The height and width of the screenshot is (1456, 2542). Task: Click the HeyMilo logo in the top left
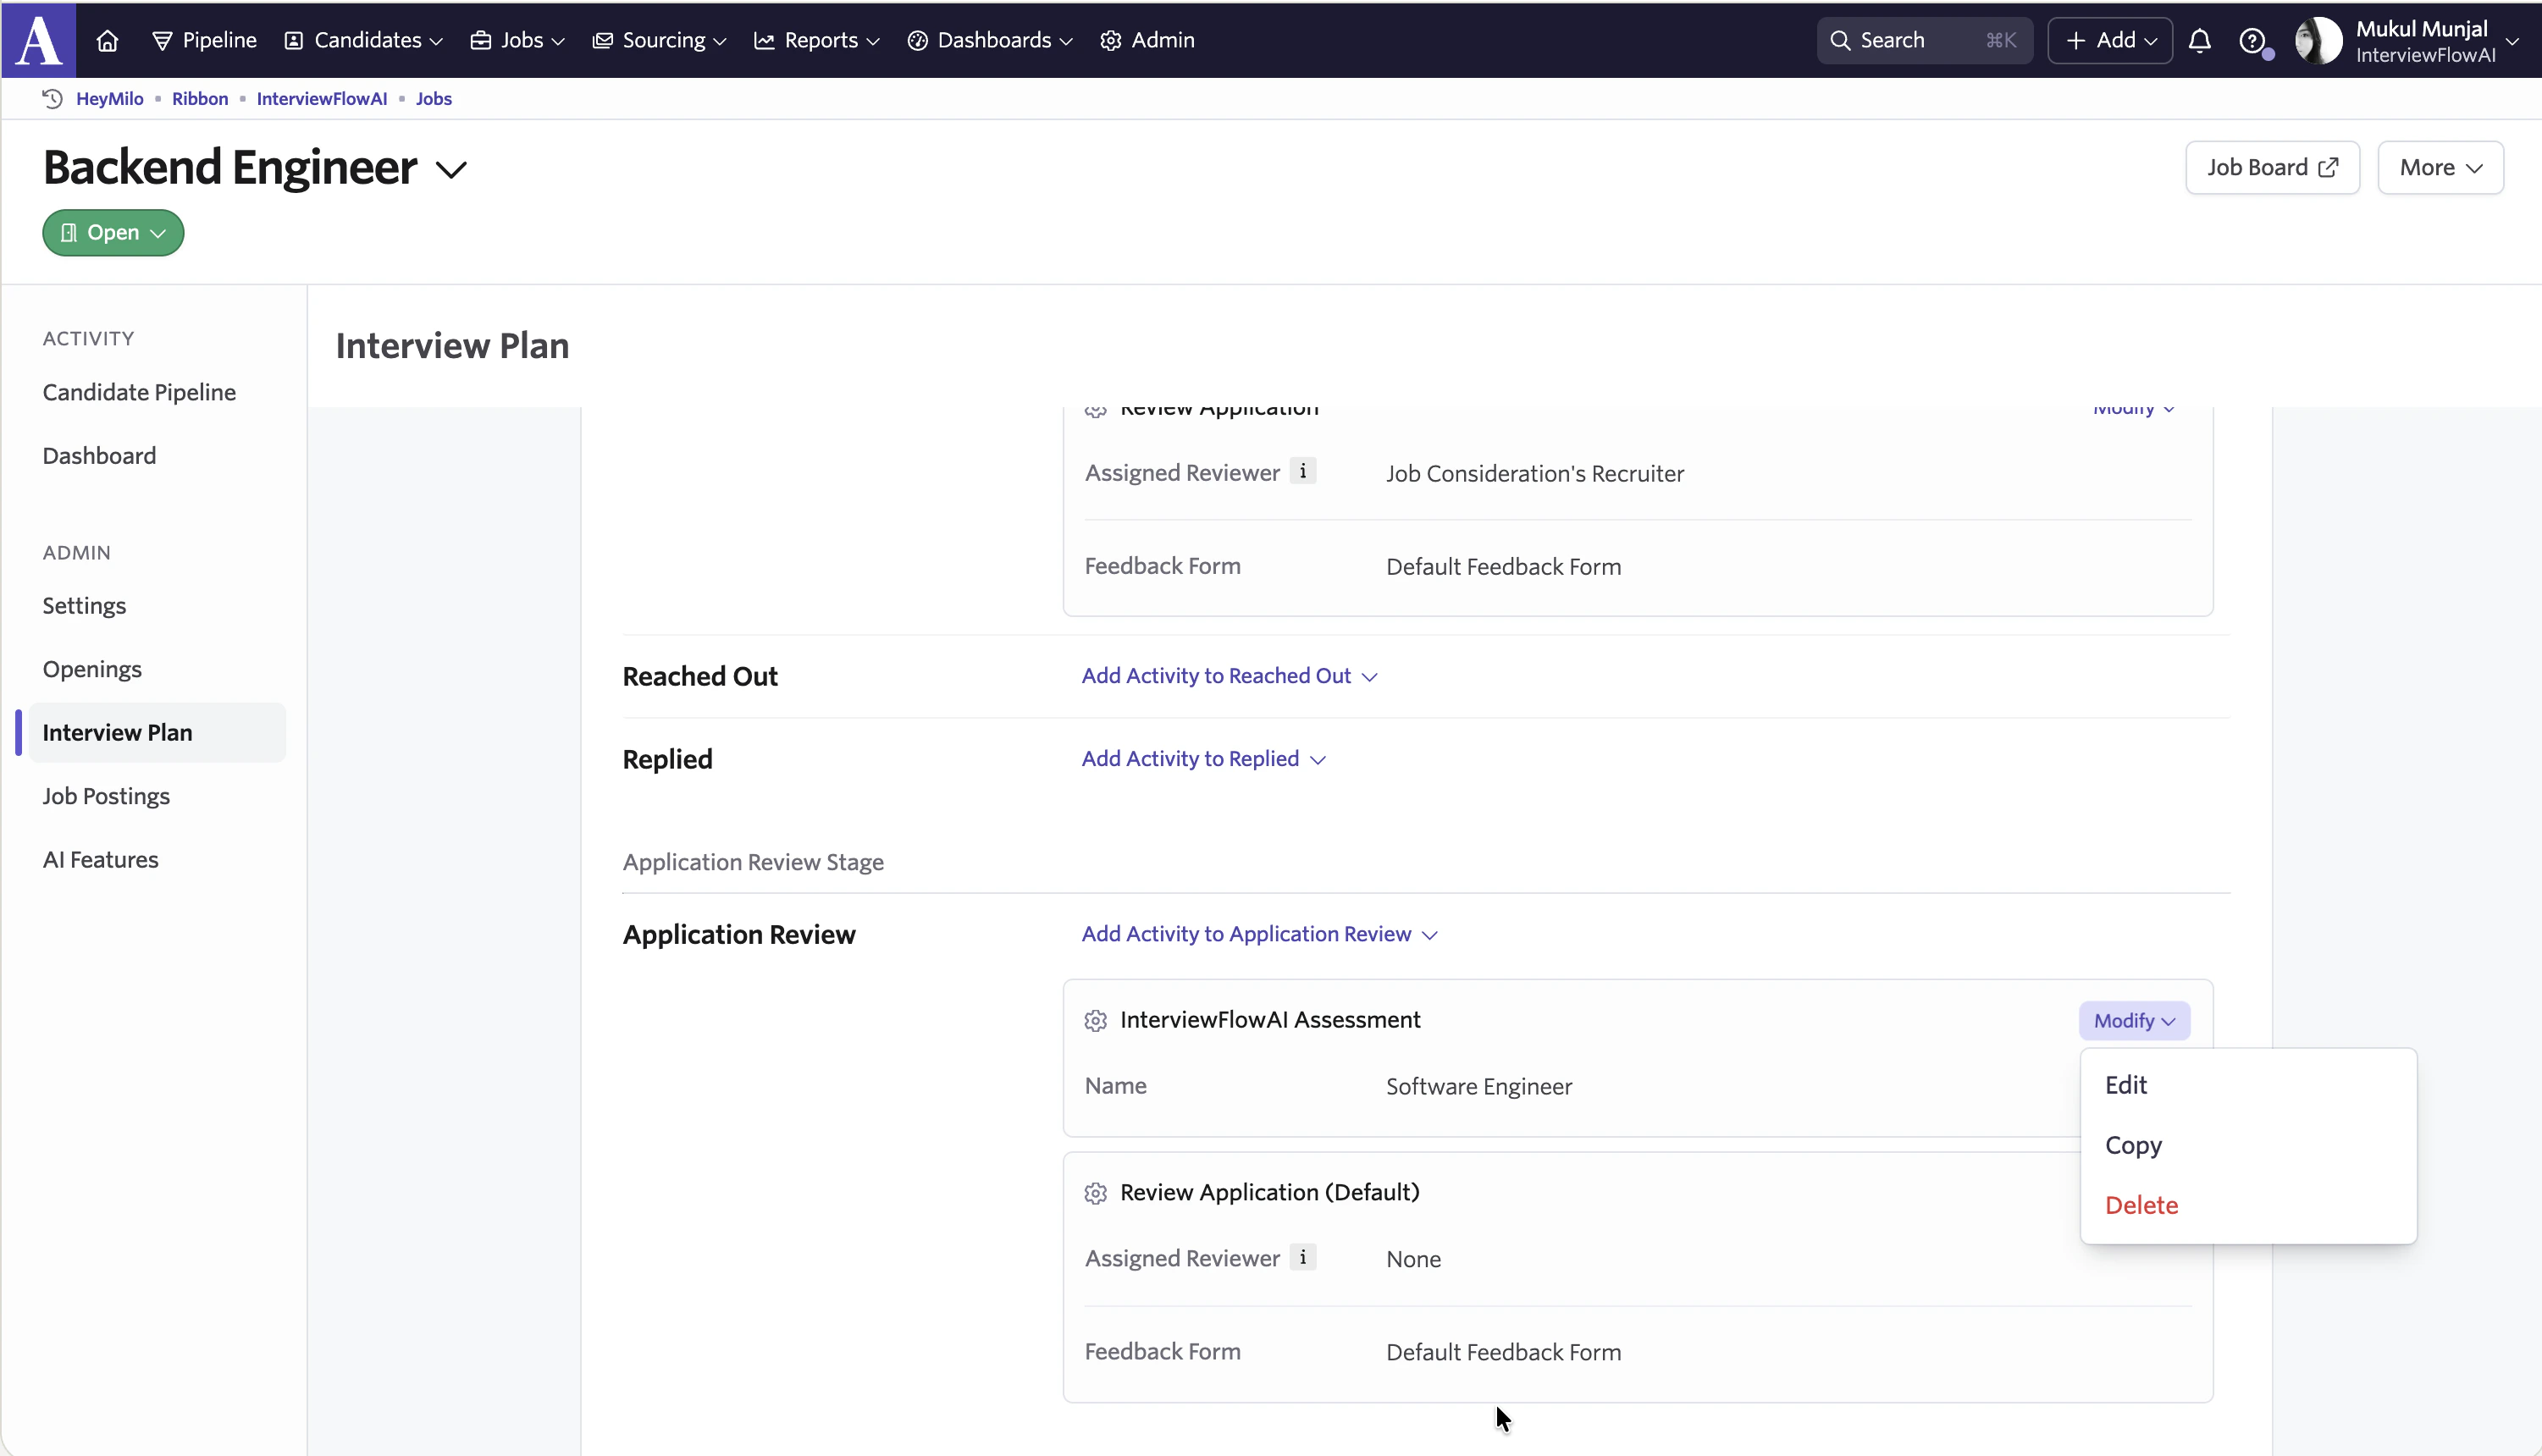pyautogui.click(x=38, y=40)
